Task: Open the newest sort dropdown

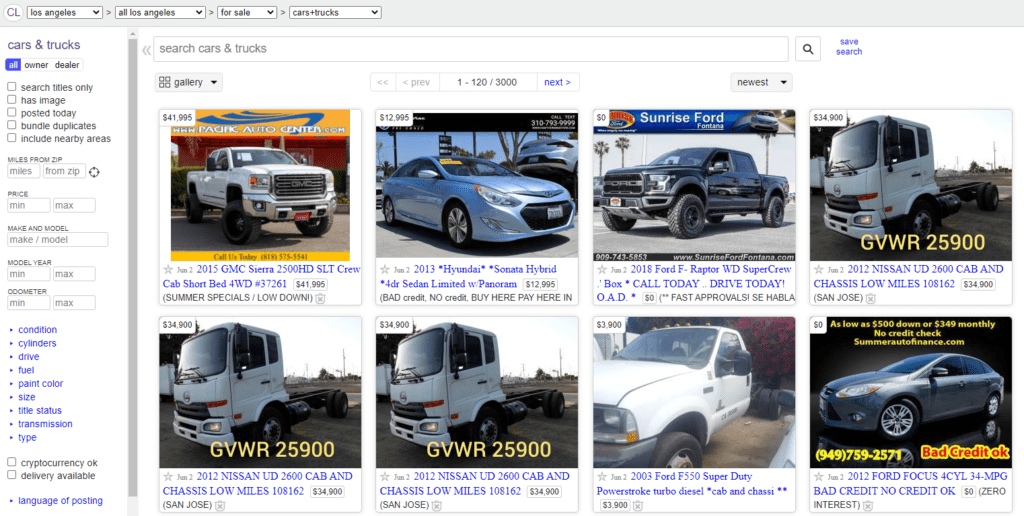Action: point(761,82)
